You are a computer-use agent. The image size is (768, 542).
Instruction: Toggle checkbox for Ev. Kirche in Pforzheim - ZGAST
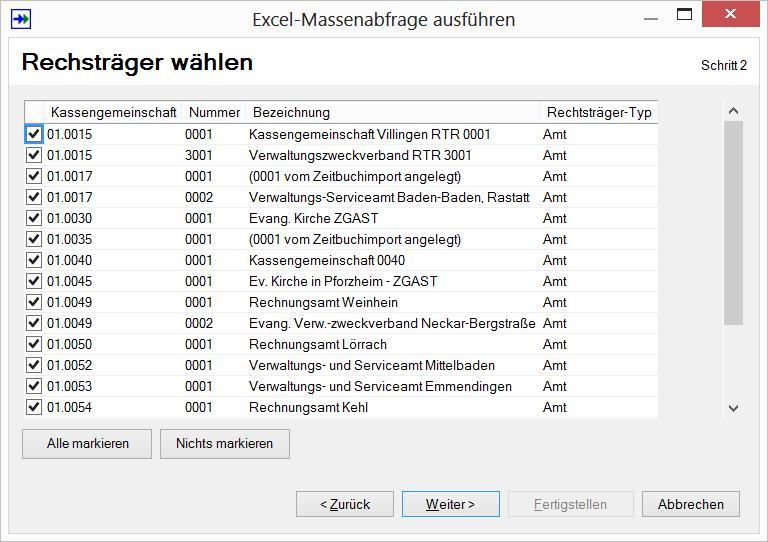coord(34,281)
